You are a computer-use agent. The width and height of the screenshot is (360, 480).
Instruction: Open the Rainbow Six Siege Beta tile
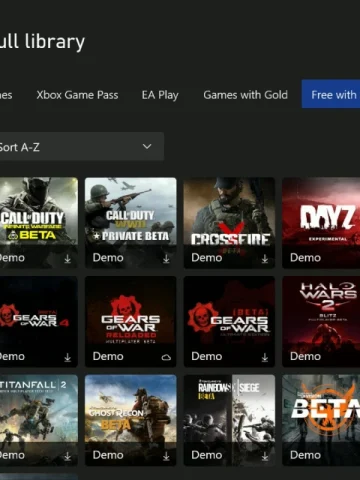click(x=229, y=420)
